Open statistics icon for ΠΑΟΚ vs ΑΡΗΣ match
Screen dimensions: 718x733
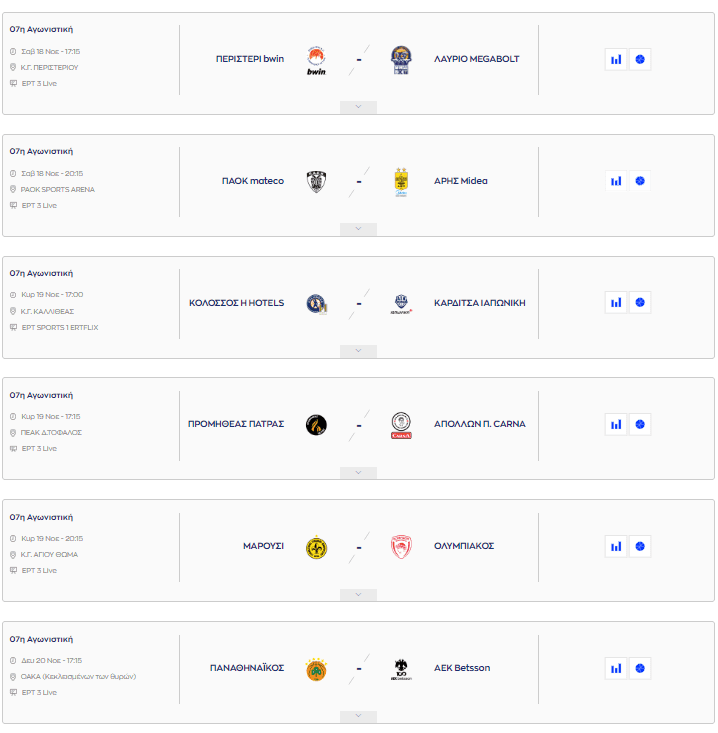(616, 181)
